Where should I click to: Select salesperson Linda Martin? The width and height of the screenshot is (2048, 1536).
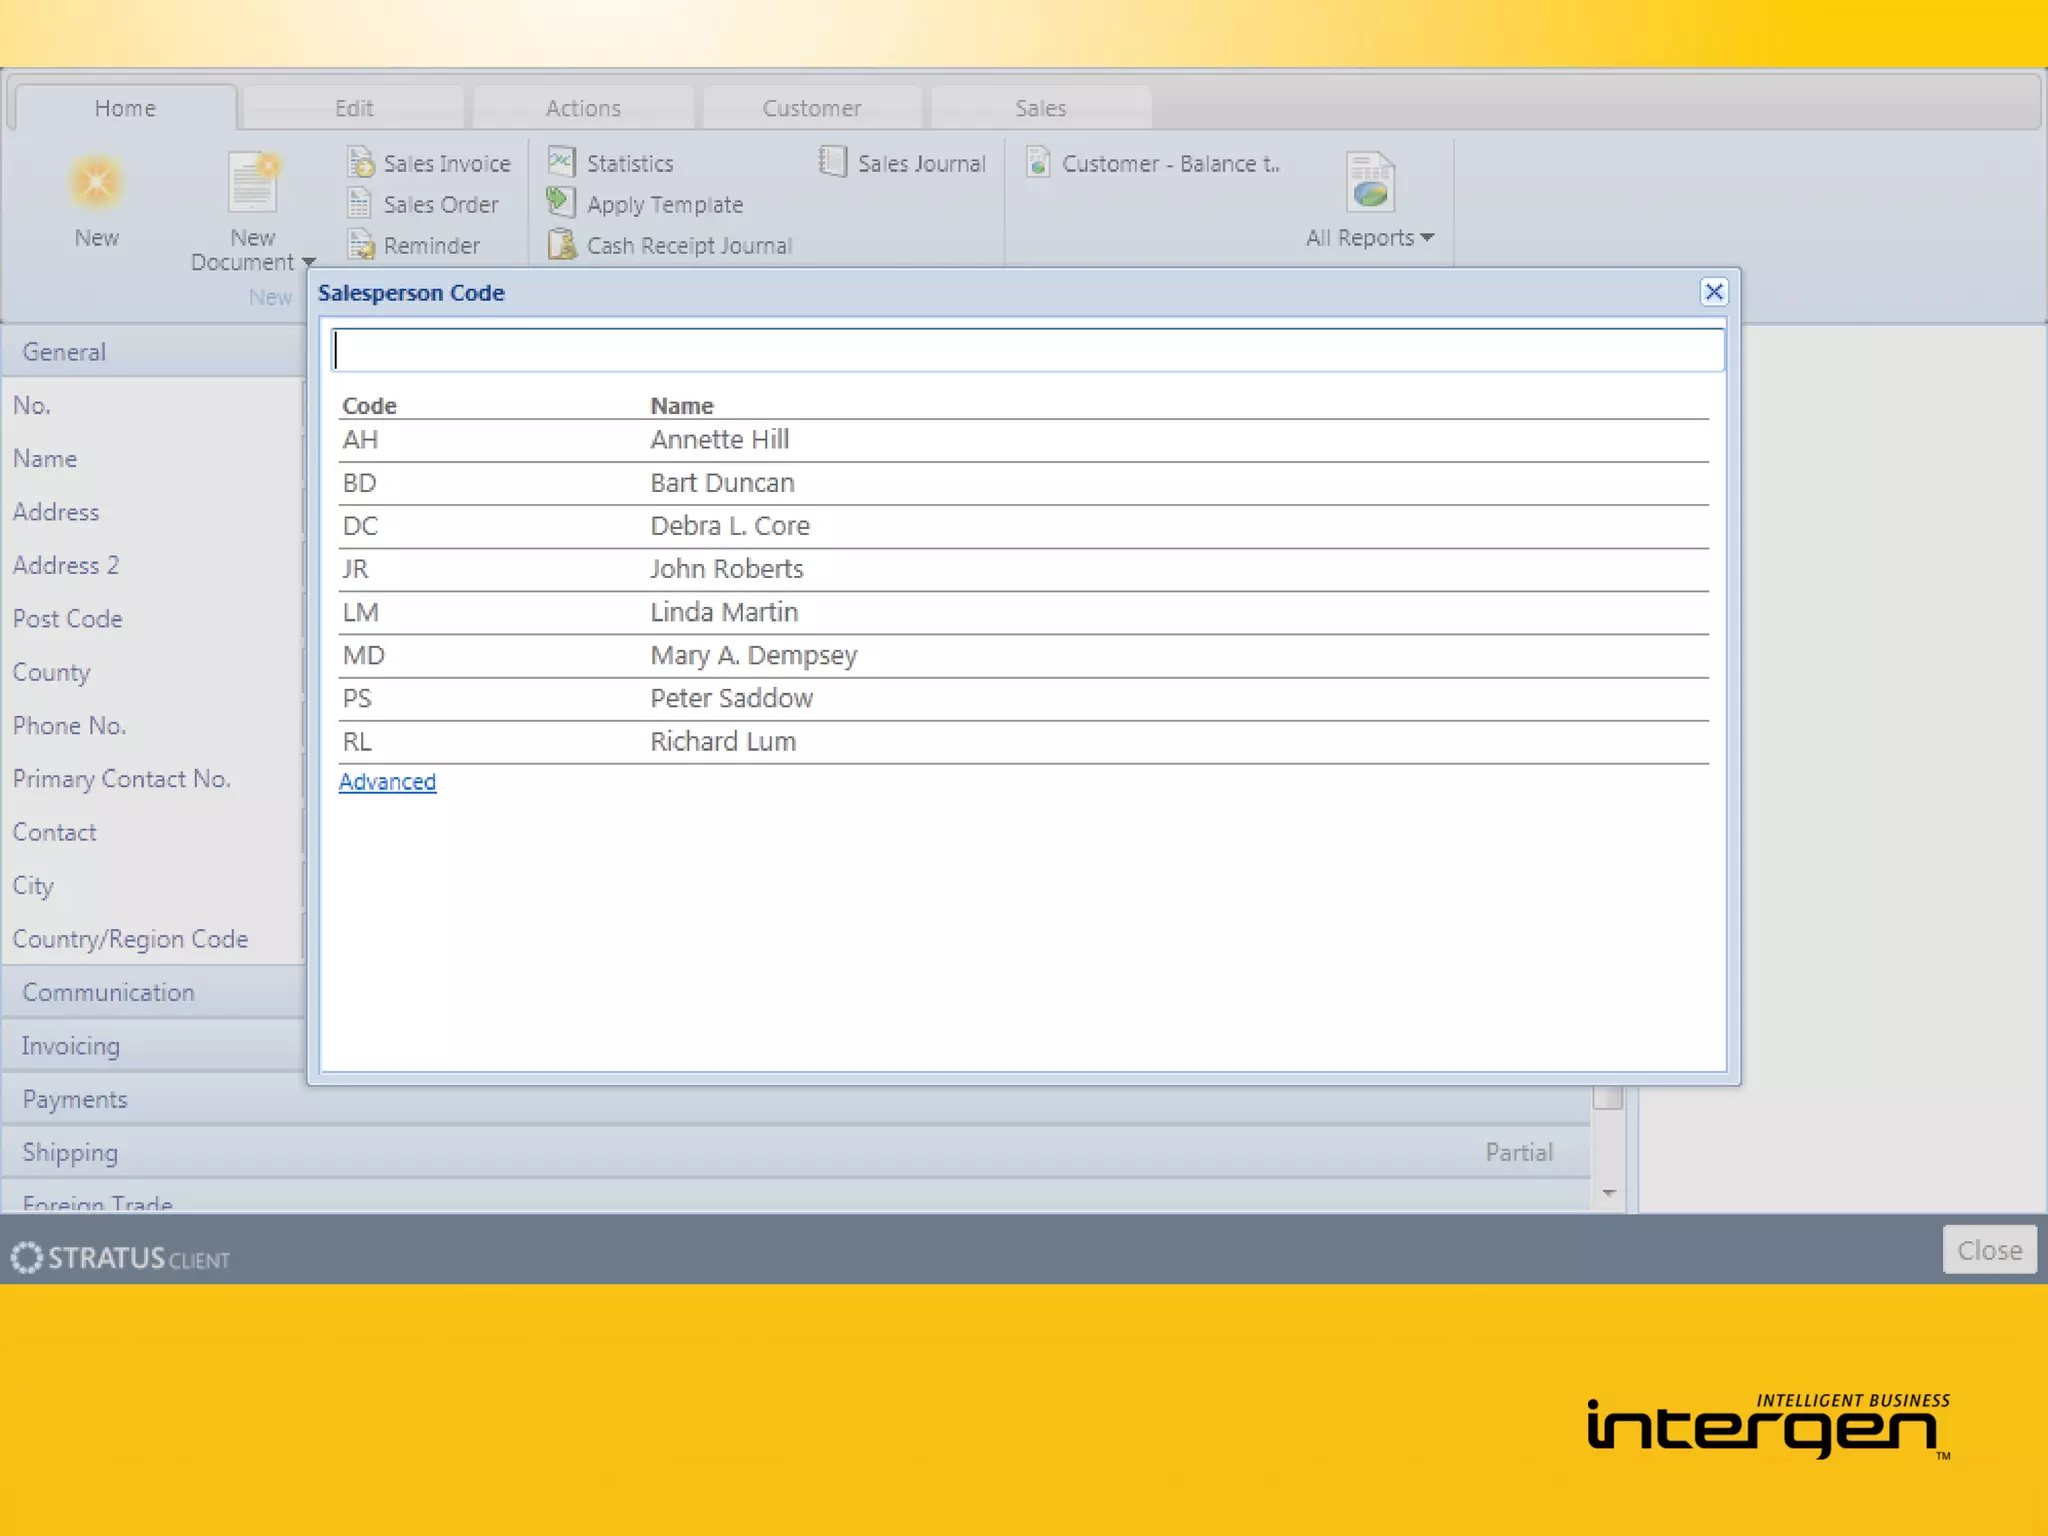point(1023,612)
